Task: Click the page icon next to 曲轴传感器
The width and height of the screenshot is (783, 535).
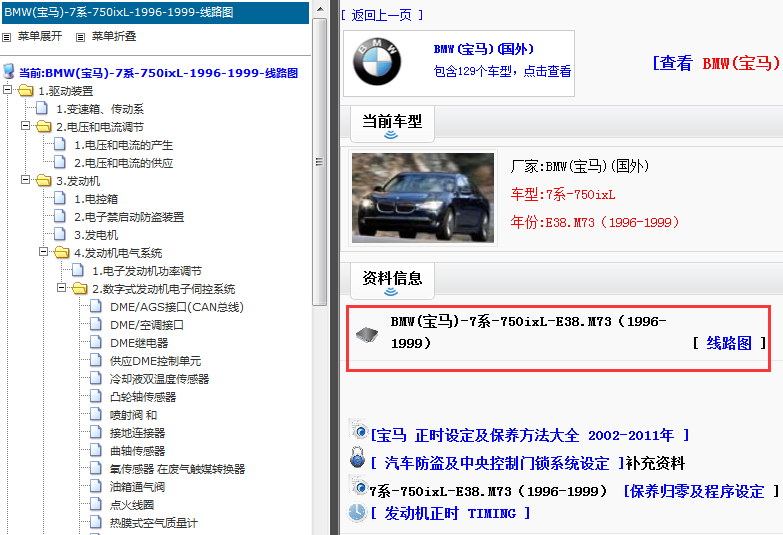Action: 96,450
